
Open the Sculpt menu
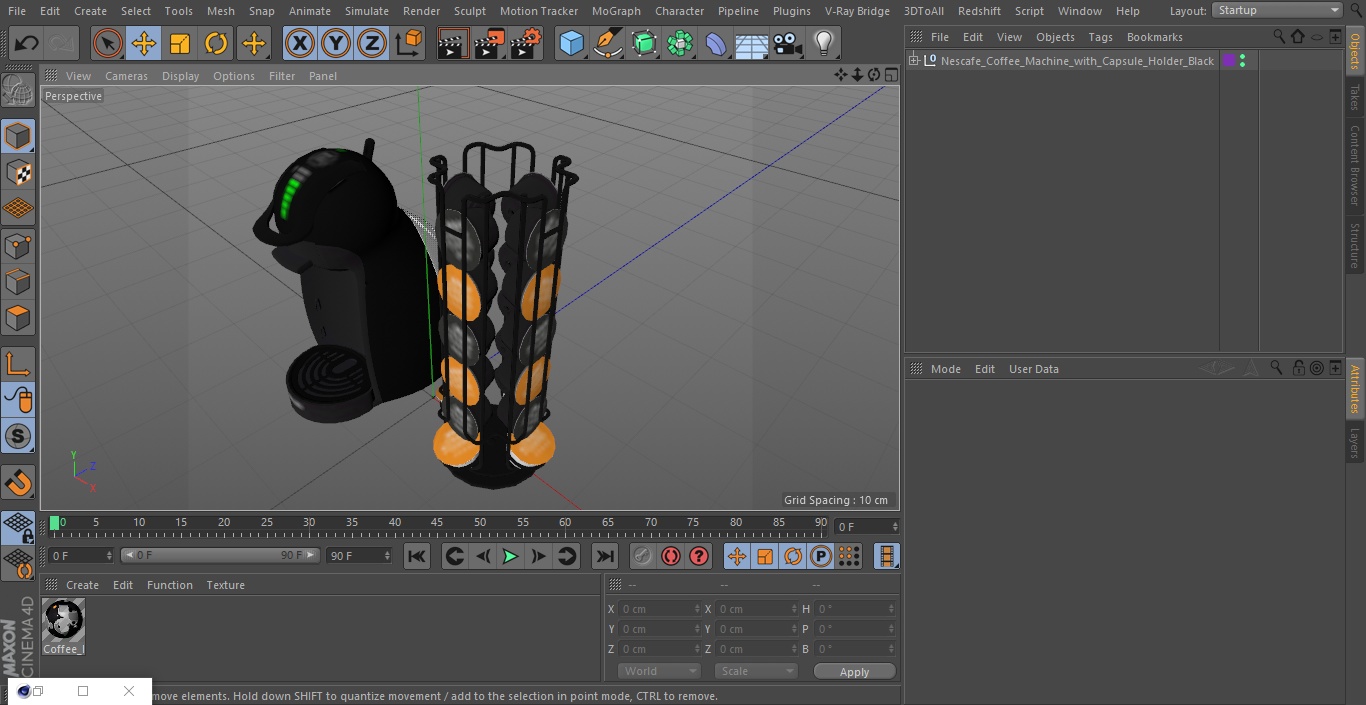[x=469, y=11]
